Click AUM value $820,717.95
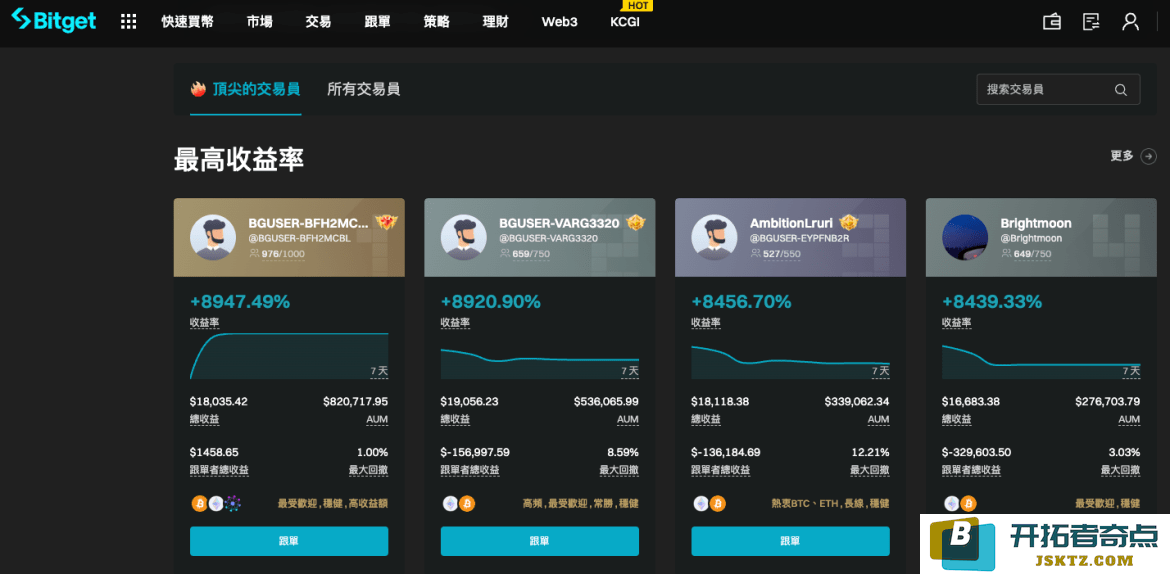This screenshot has width=1170, height=574. click(x=355, y=402)
